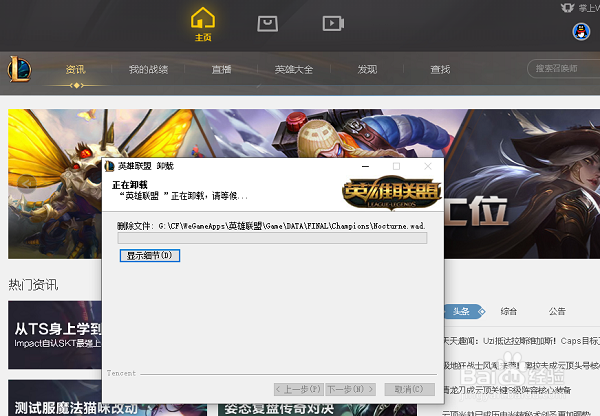This screenshot has width=600, height=416.
Task: Click the 上一步(P) button
Action: [299, 389]
